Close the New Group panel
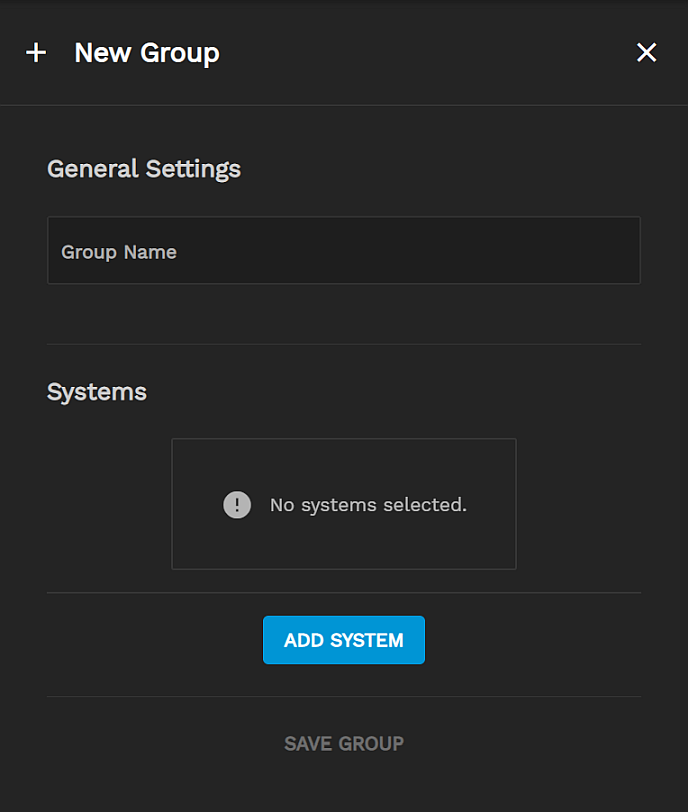Screen dimensions: 688x812 pos(647,53)
